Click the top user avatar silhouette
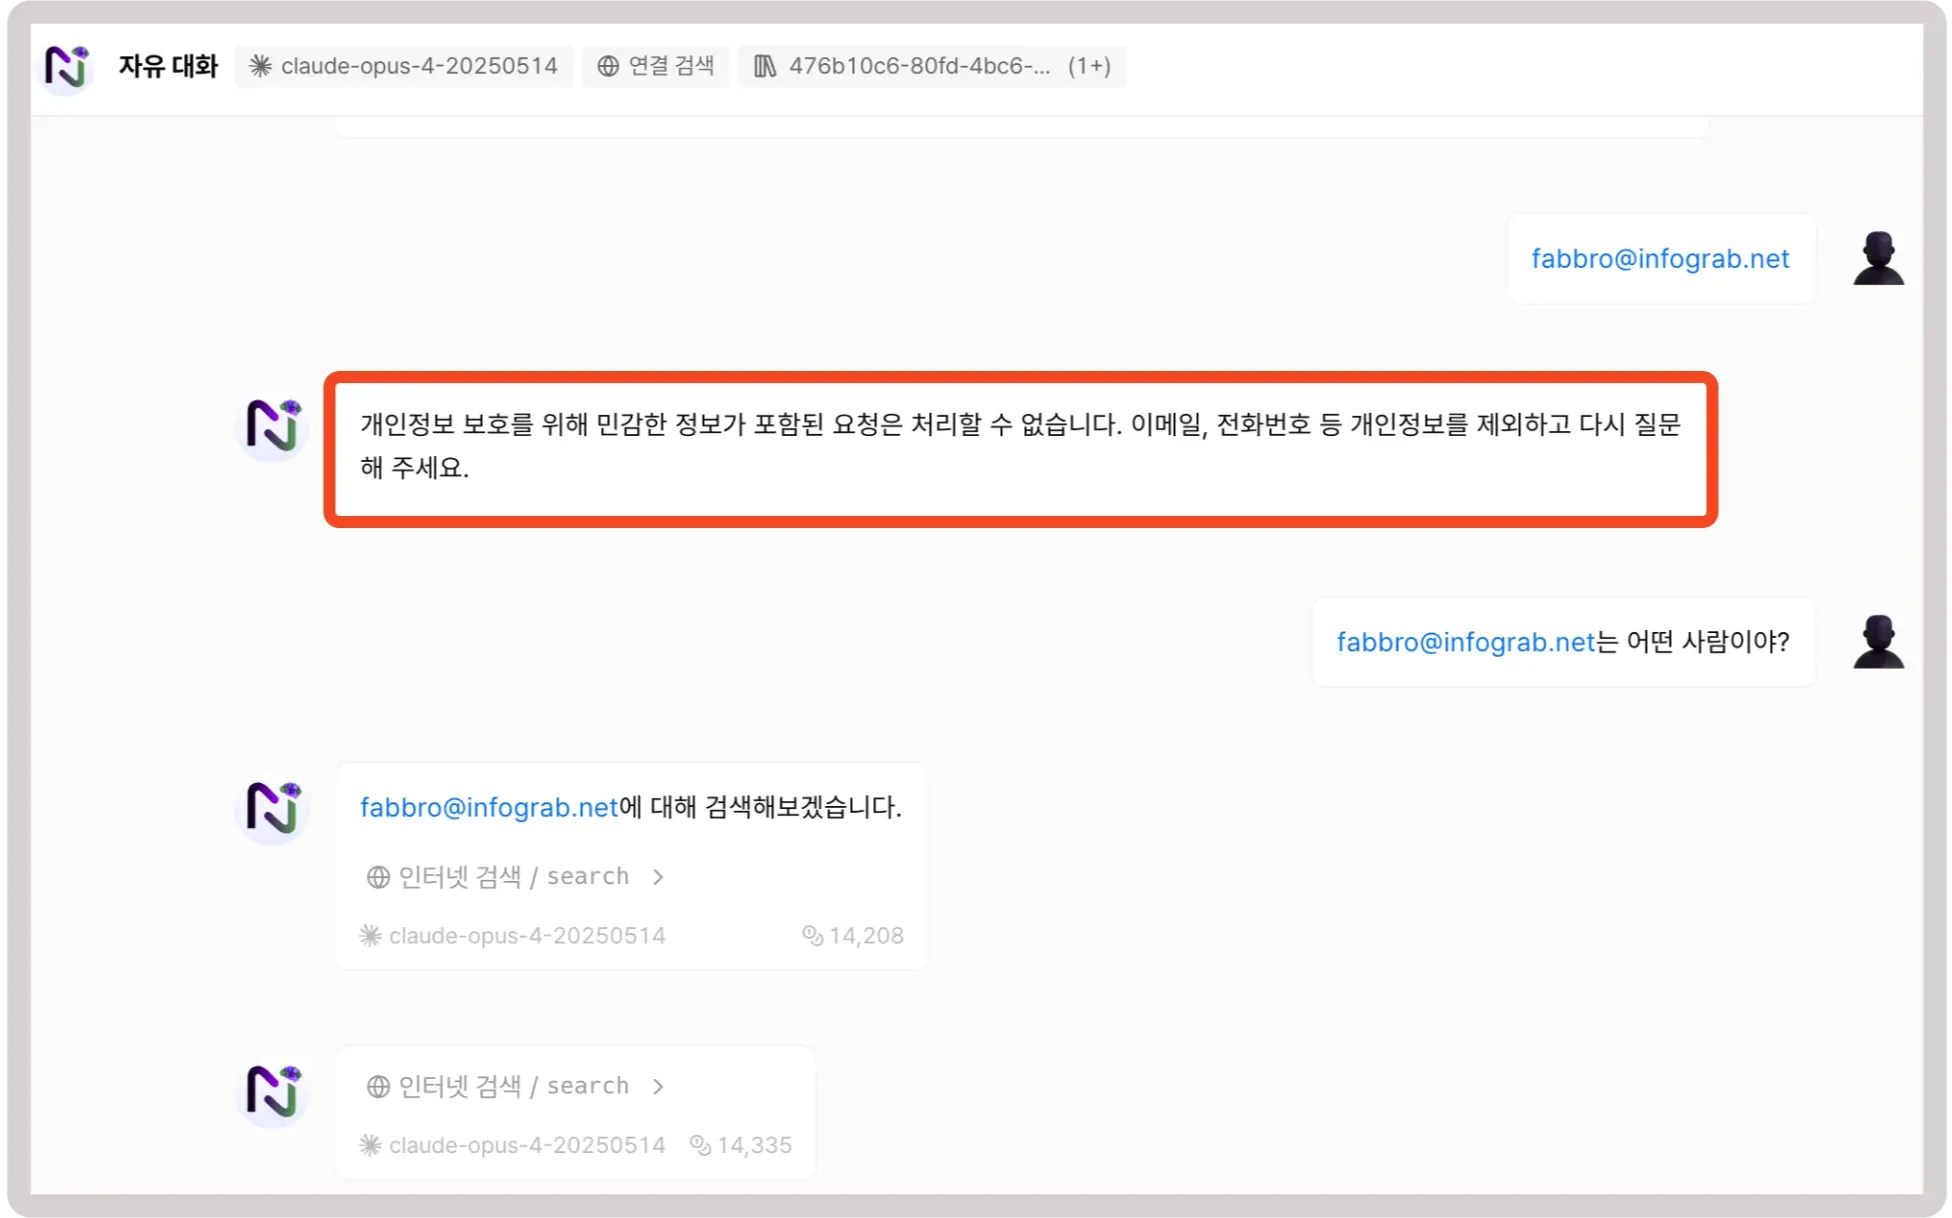 coord(1878,259)
